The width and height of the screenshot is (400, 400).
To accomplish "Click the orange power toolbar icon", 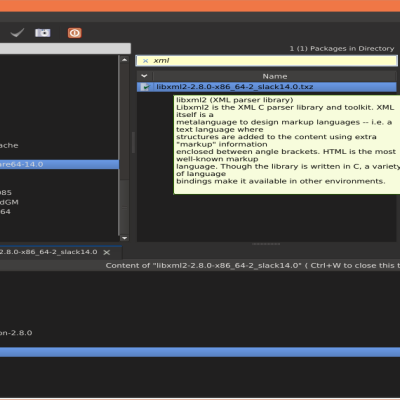I will click(75, 33).
